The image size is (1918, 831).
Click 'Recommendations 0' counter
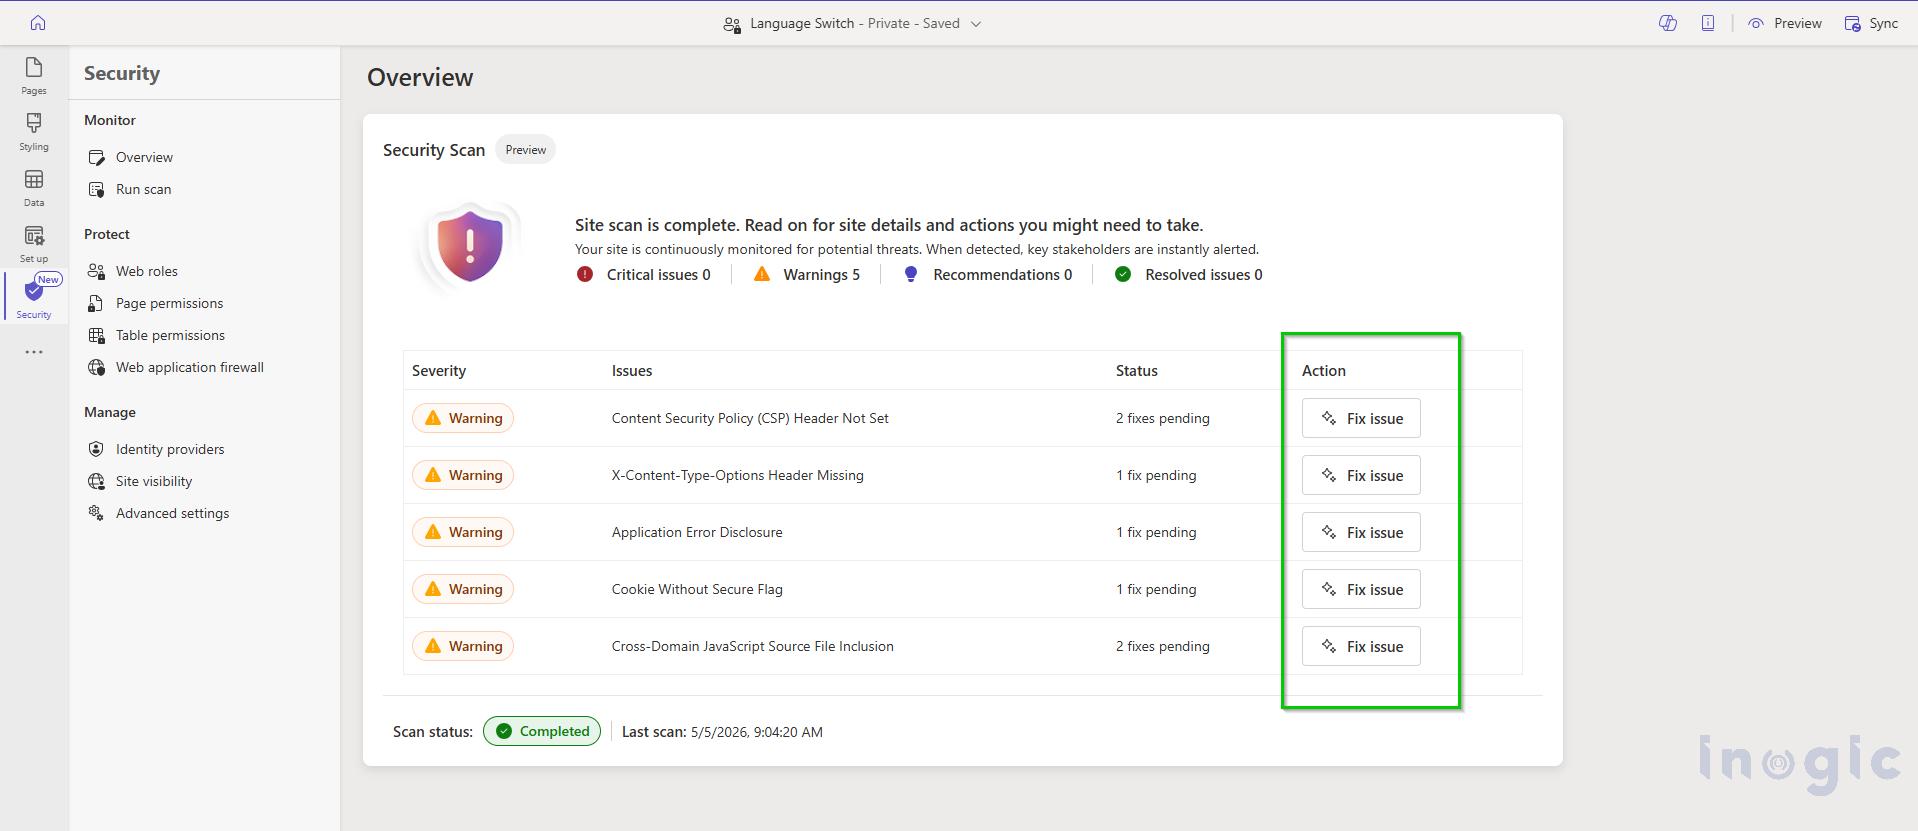(x=987, y=274)
